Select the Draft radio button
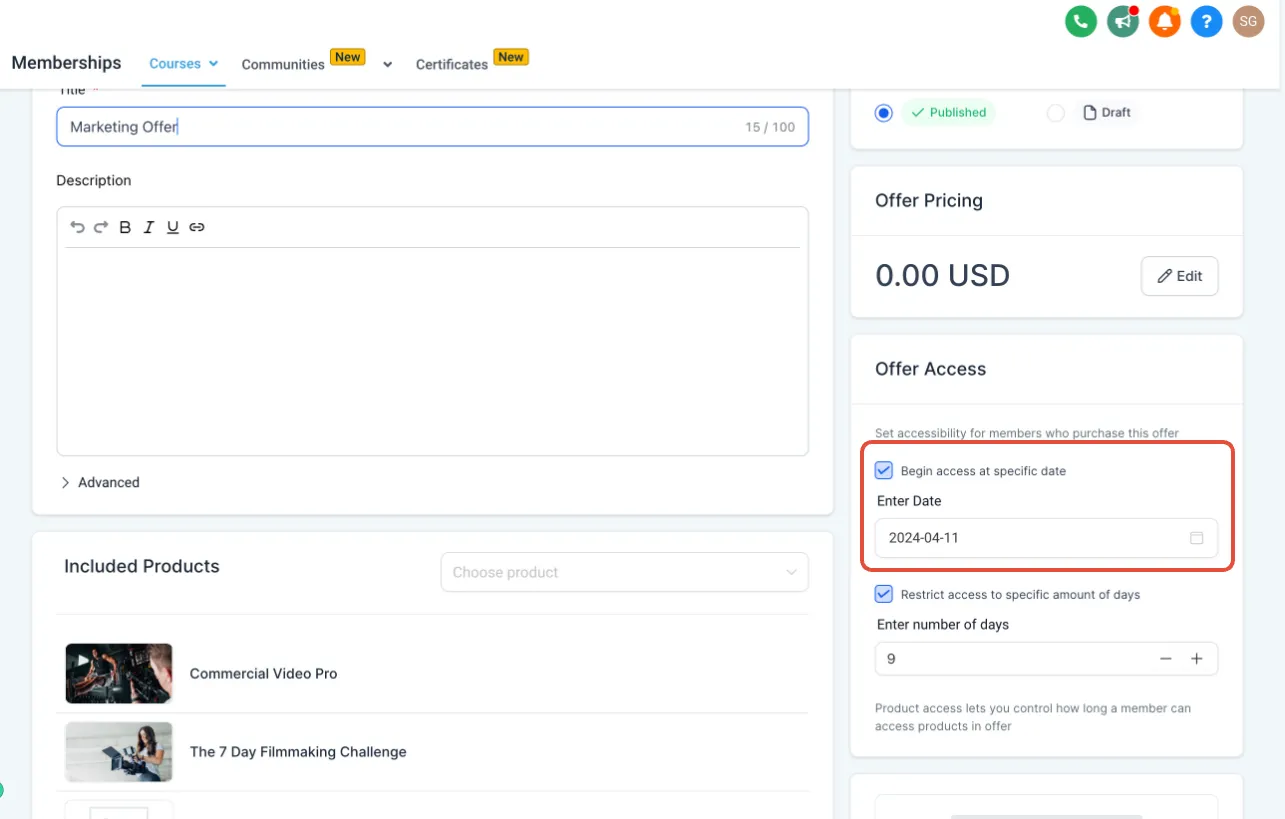 point(1056,113)
